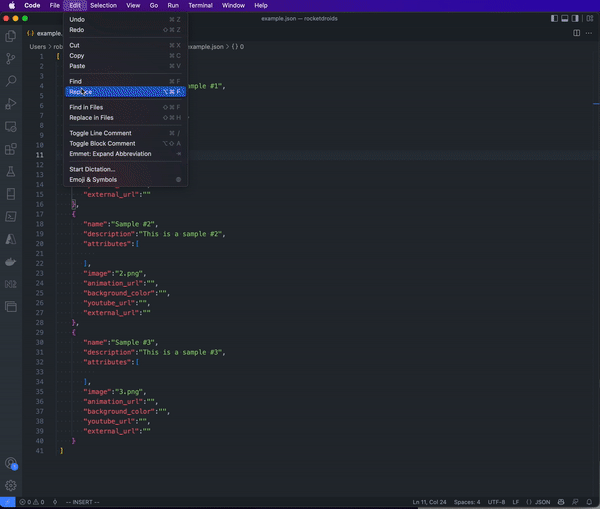This screenshot has height=509, width=600.
Task: Open the Customize Layout icon
Action: (590, 18)
